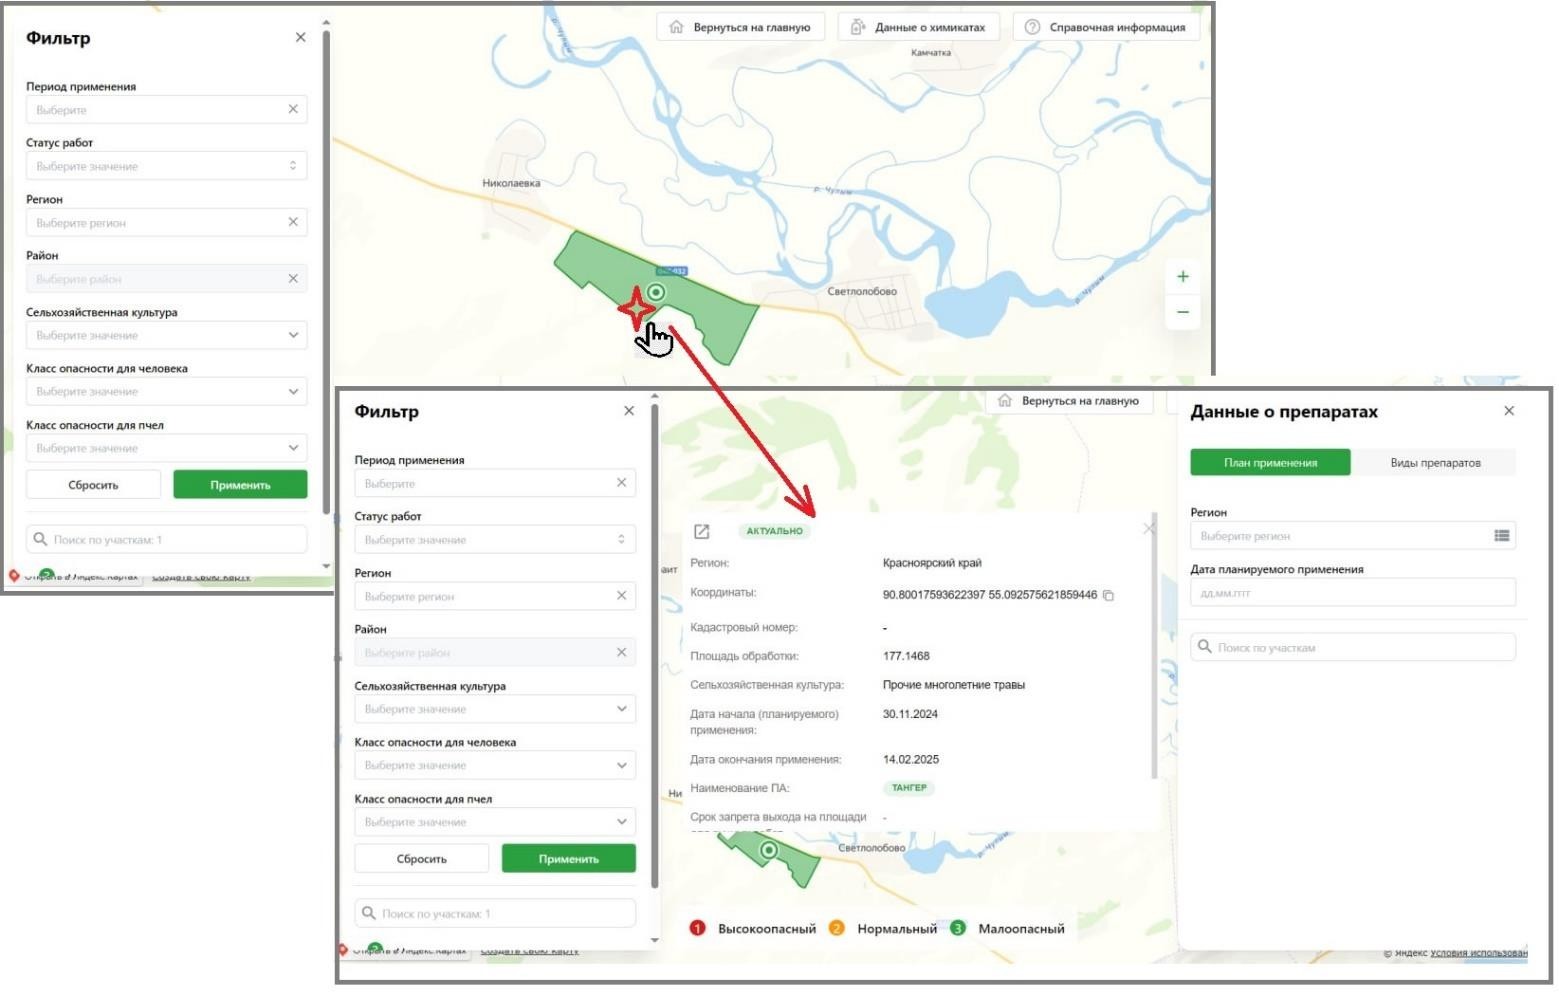
Task: Close the Данные о препаратах panel
Action: click(x=1508, y=411)
